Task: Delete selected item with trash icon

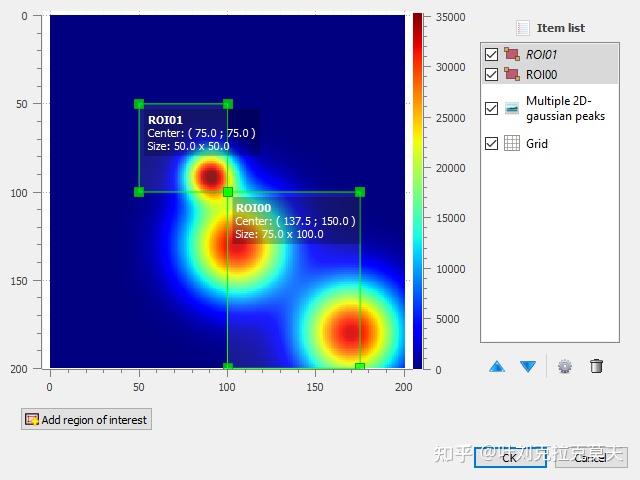Action: [596, 366]
